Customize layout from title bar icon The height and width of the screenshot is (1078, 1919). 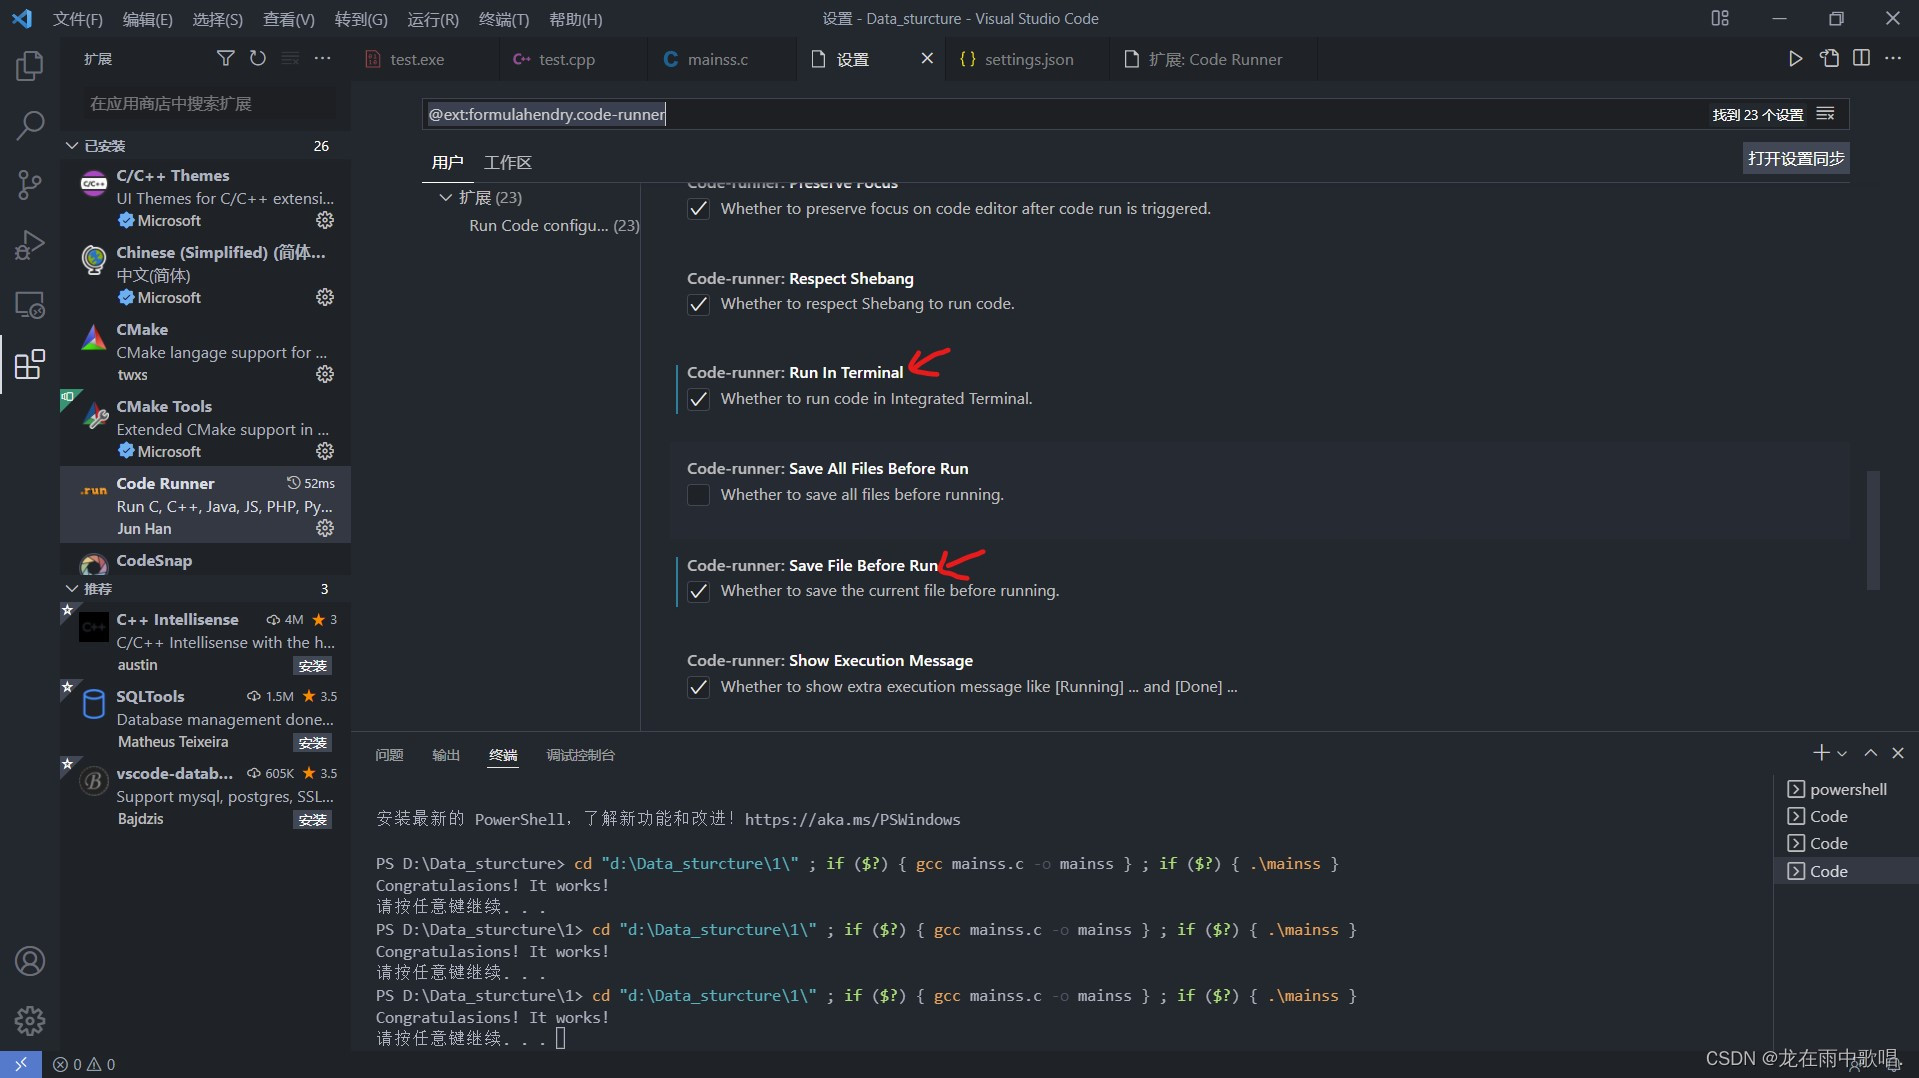1720,18
